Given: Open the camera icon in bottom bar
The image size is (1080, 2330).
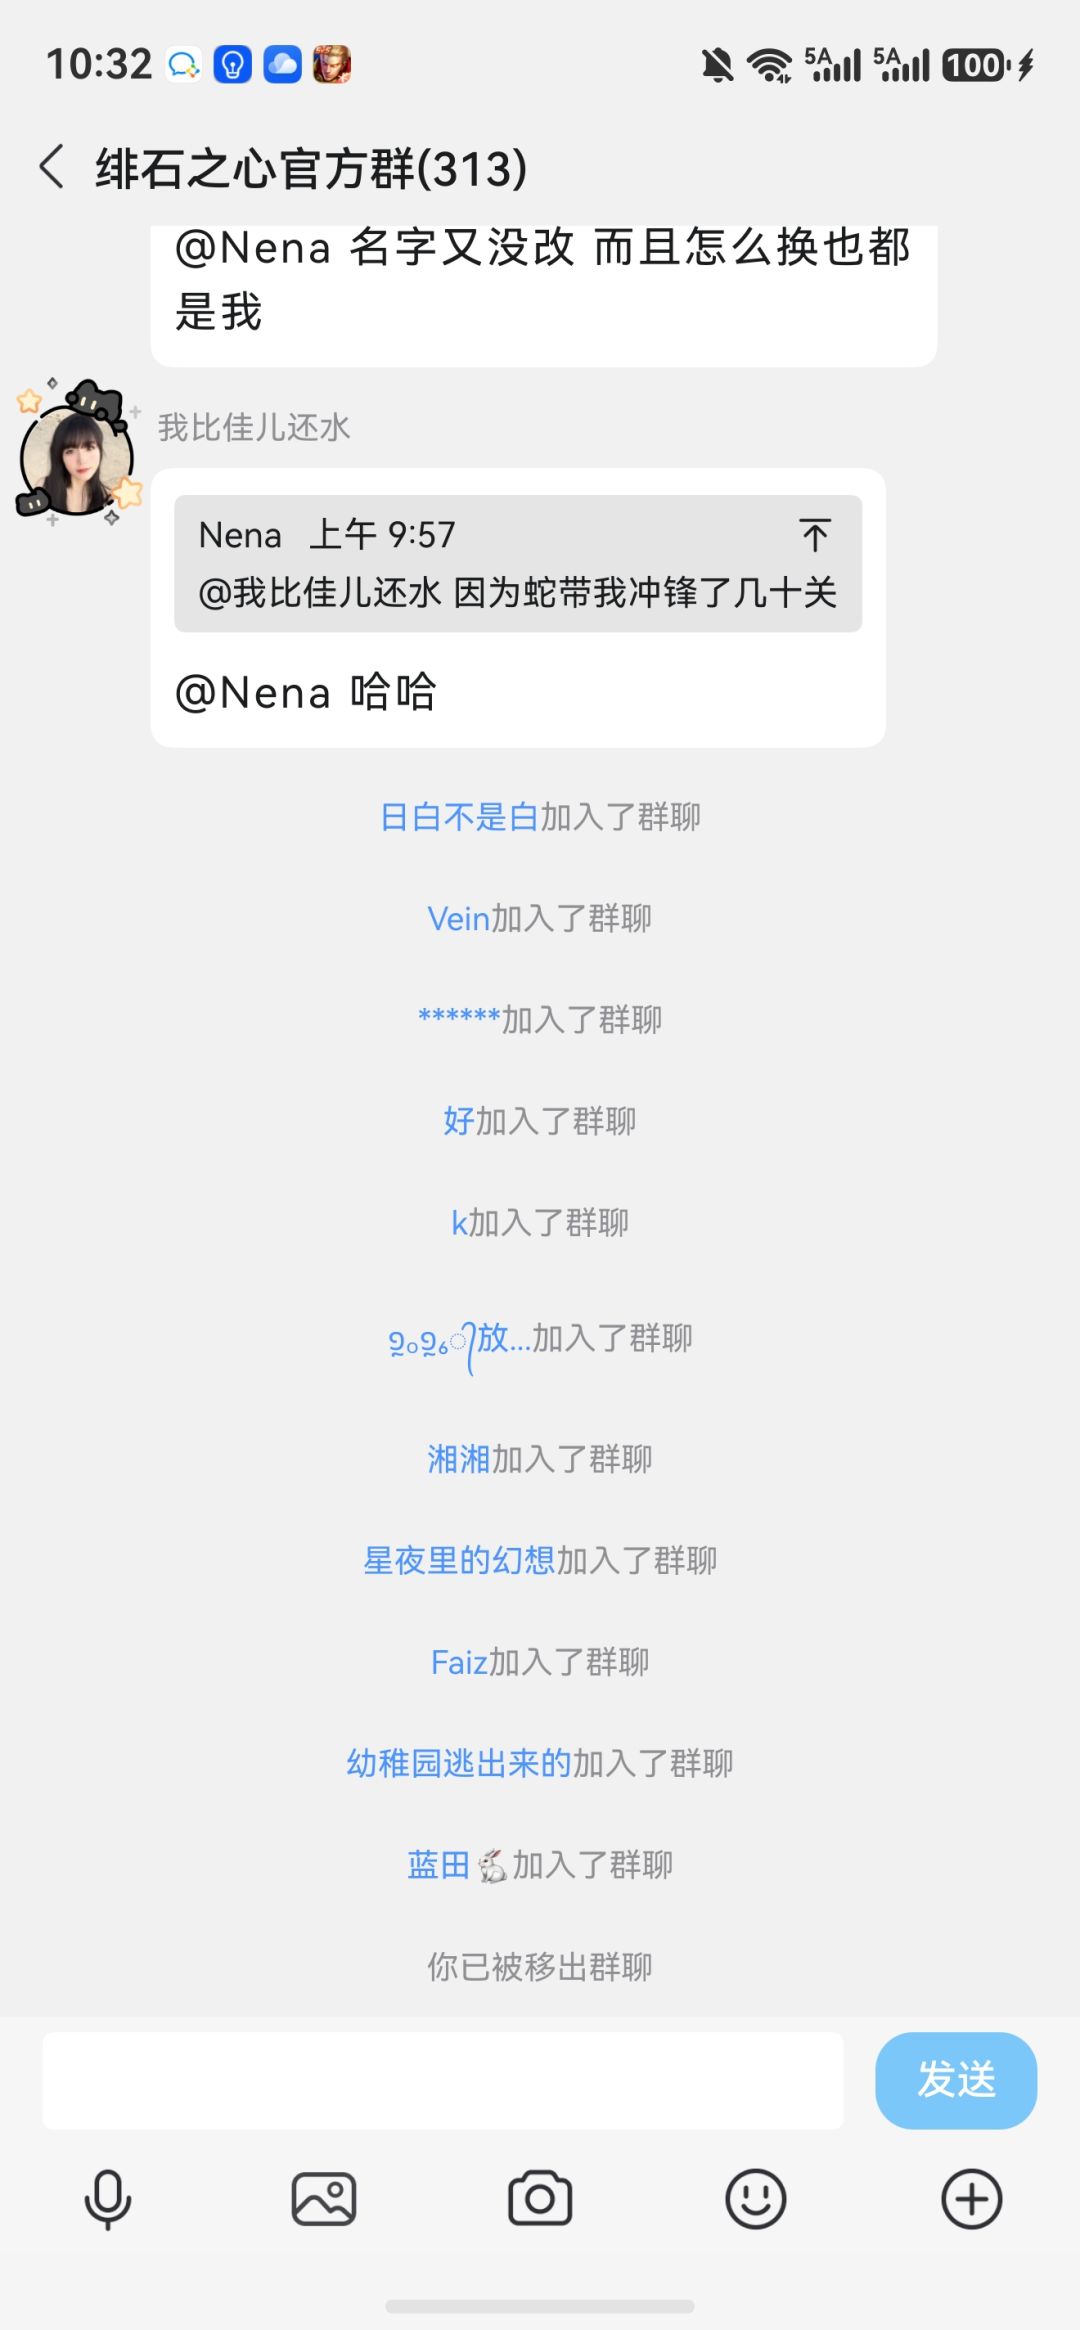Looking at the screenshot, I should click(x=540, y=2198).
